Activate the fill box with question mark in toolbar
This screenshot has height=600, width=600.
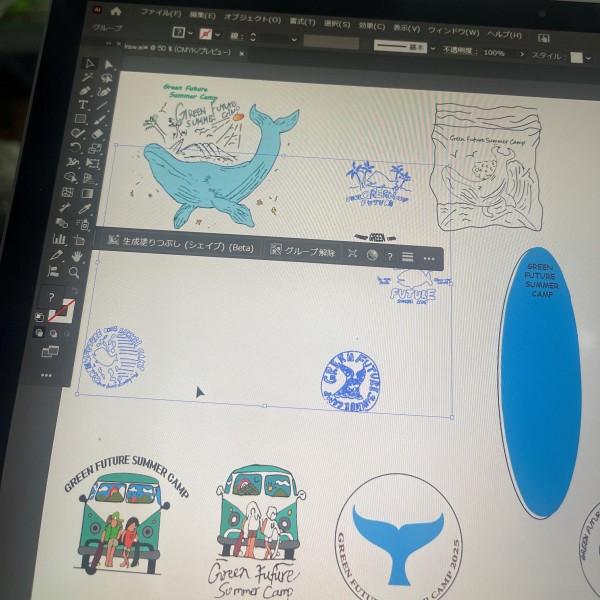point(52,297)
